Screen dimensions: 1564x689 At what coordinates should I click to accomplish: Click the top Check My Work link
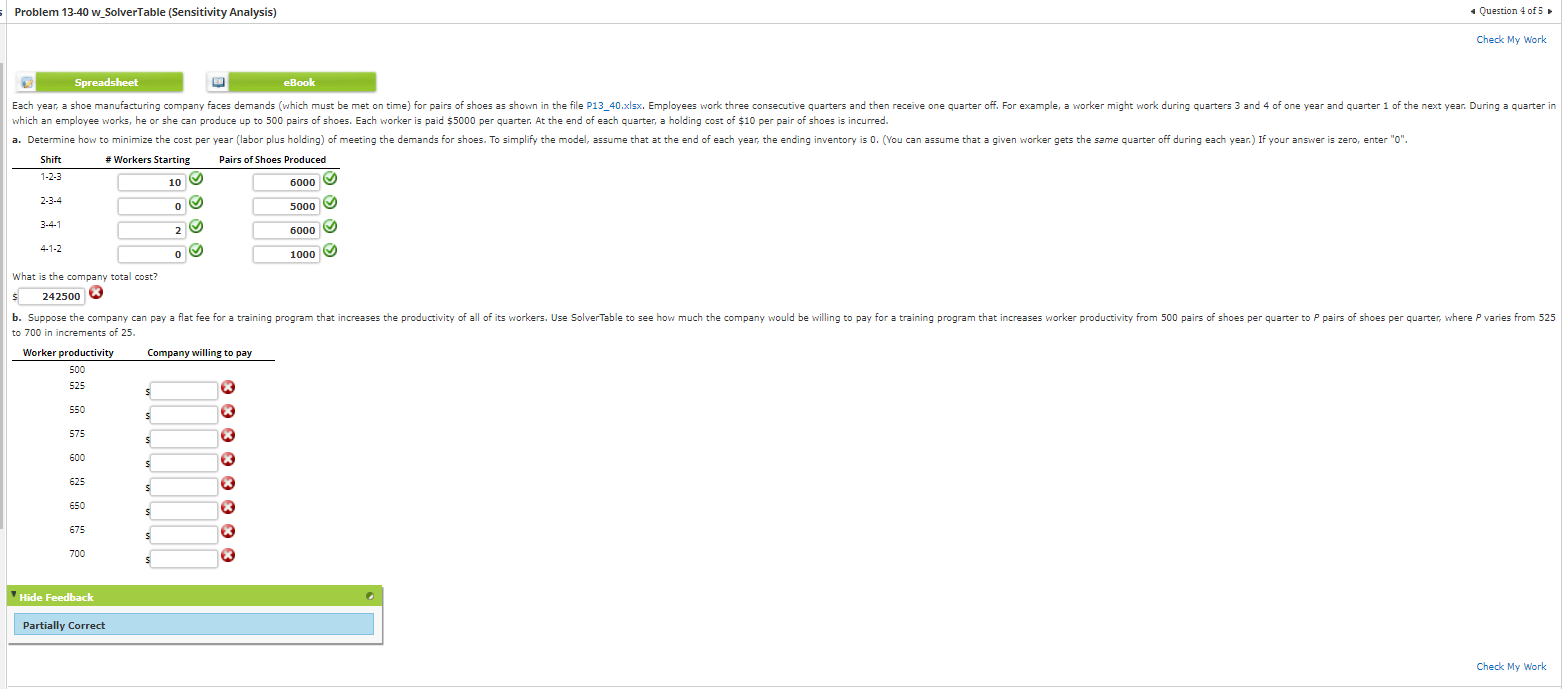click(1511, 40)
